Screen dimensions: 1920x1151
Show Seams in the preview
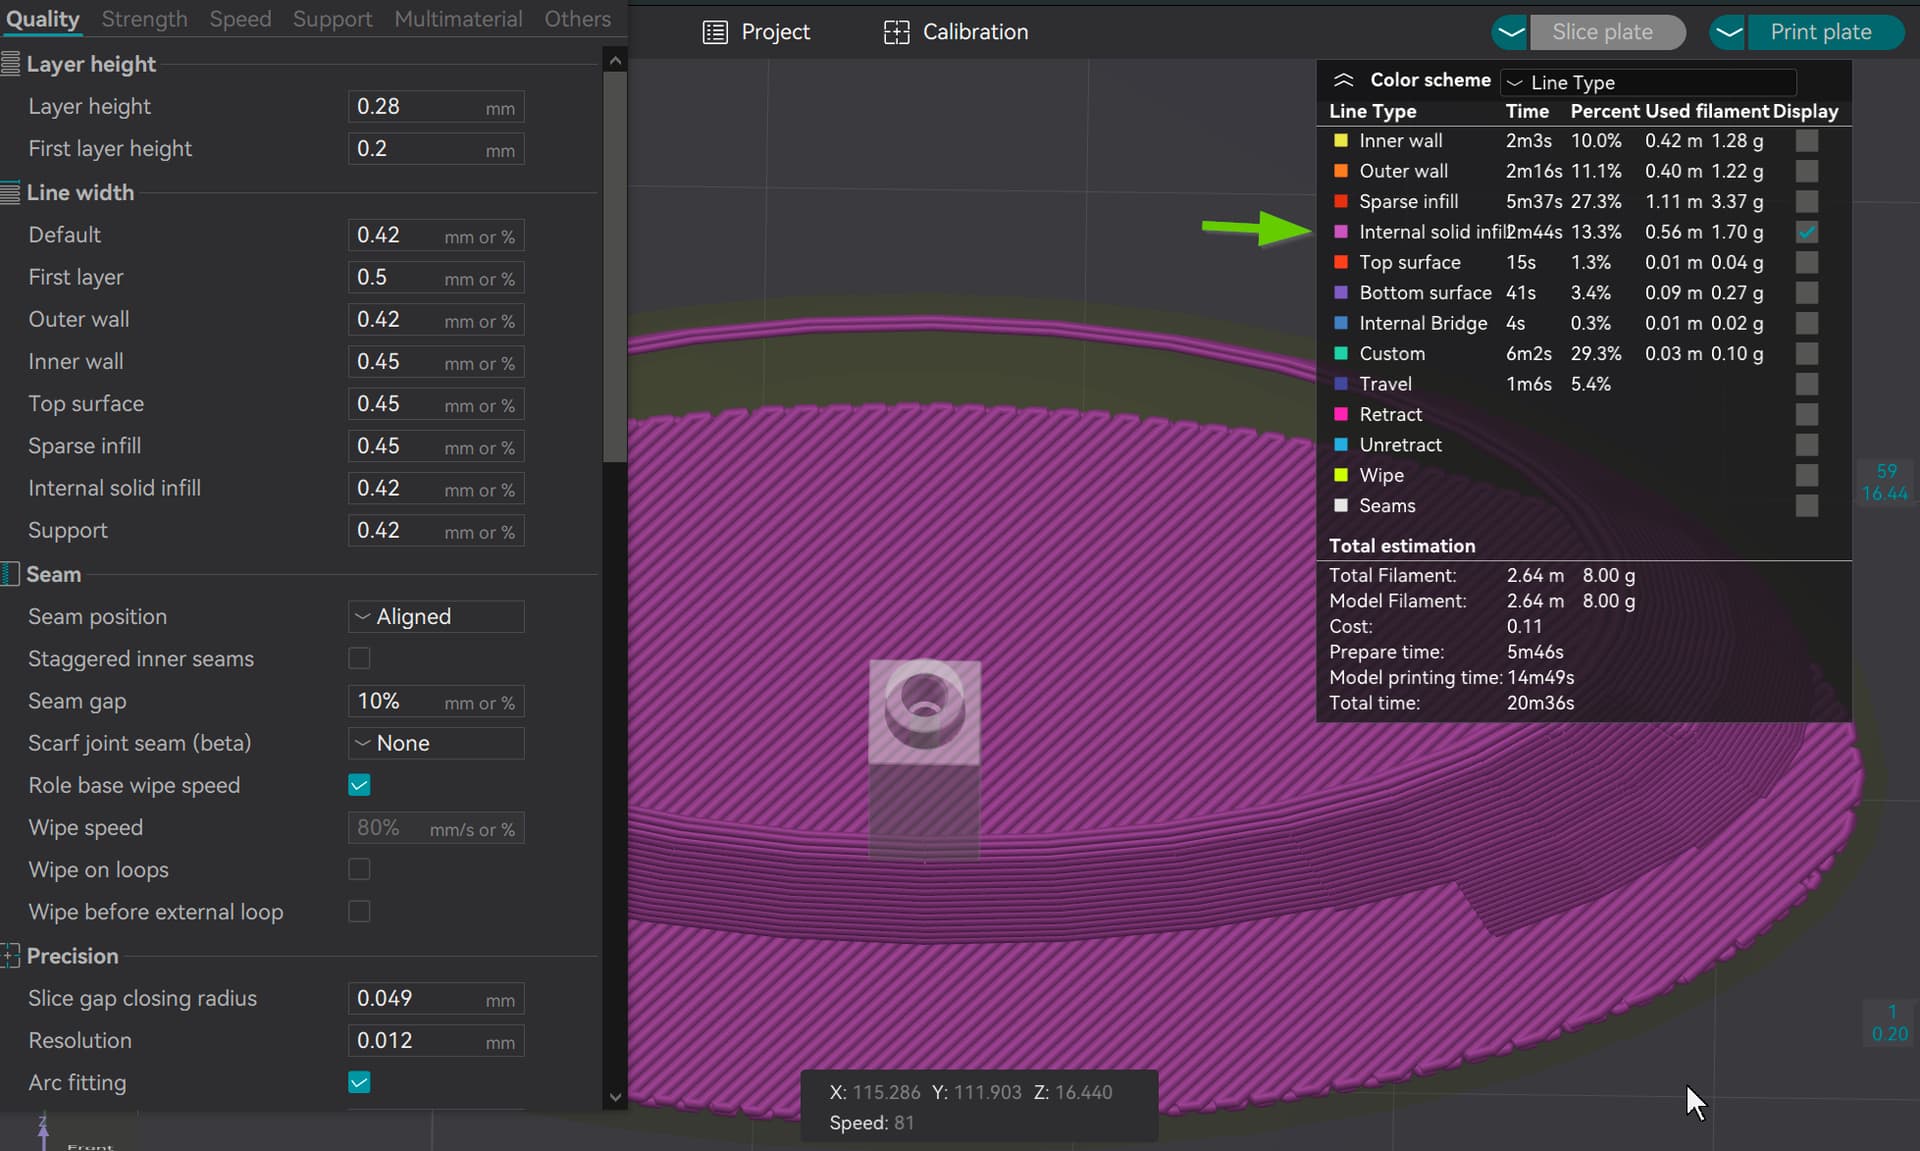tap(1807, 505)
